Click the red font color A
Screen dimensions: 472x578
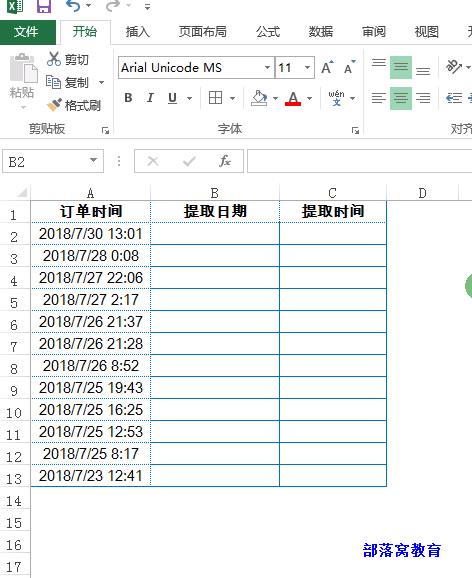(x=293, y=98)
